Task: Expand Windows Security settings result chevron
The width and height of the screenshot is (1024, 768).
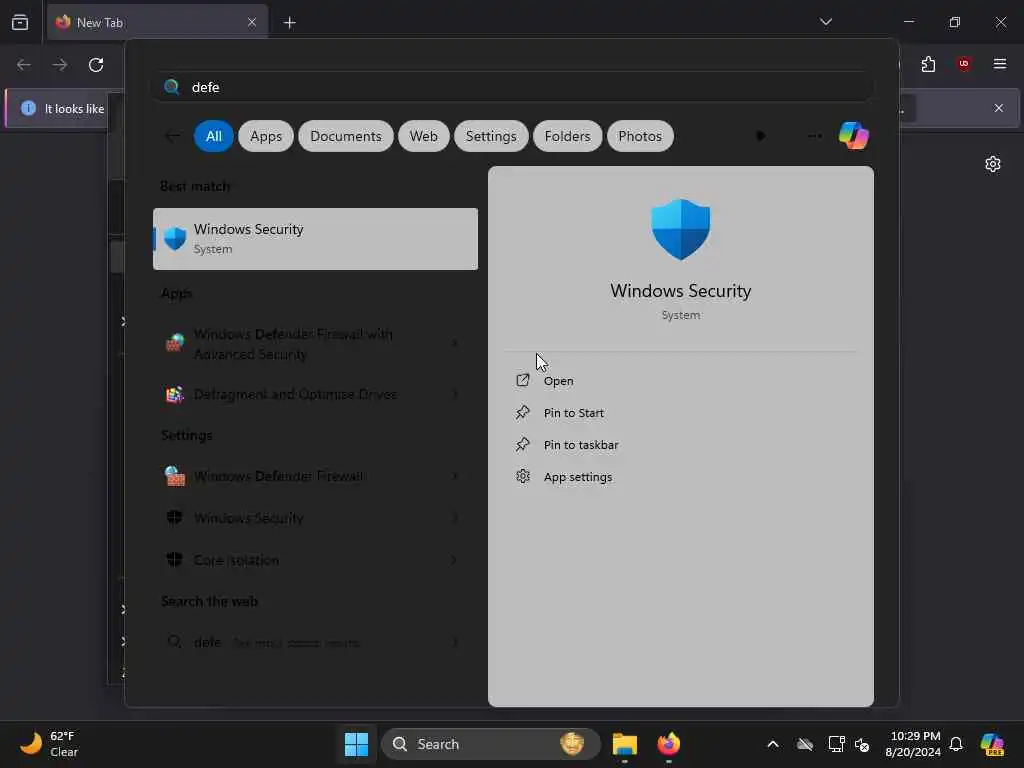Action: tap(455, 518)
